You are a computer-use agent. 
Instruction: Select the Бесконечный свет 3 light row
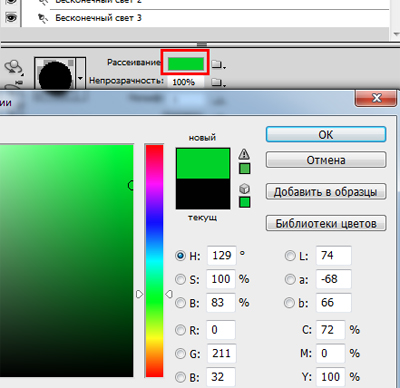205,18
